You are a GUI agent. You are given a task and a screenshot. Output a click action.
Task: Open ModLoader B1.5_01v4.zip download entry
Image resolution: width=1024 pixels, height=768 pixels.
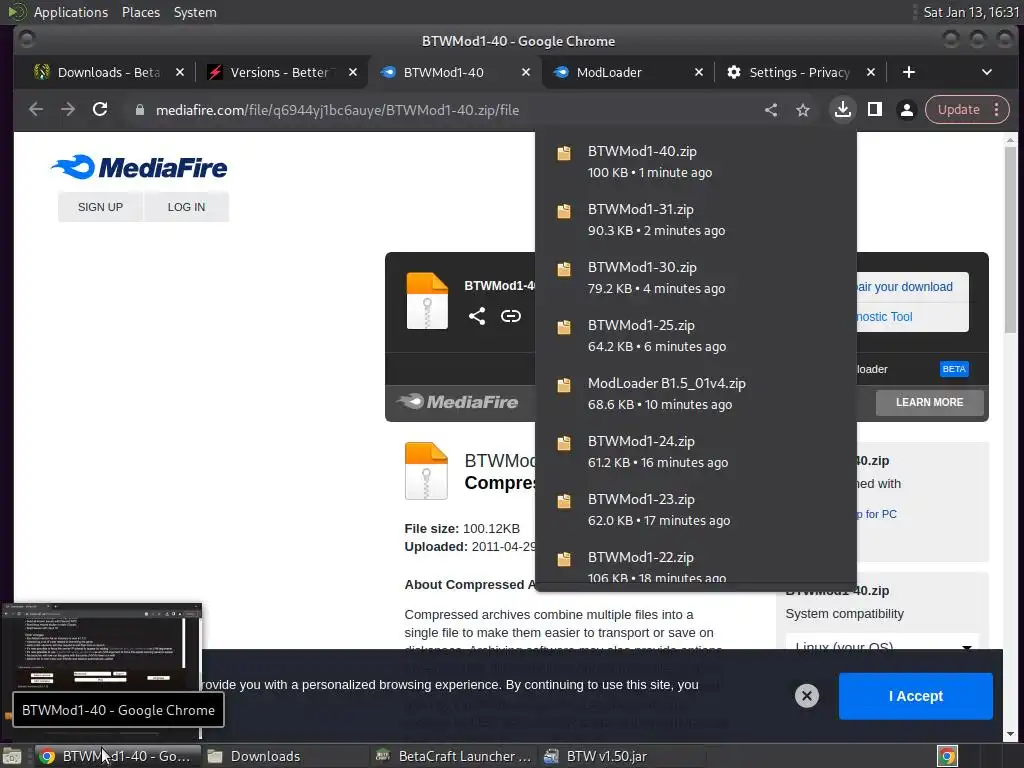pos(696,393)
